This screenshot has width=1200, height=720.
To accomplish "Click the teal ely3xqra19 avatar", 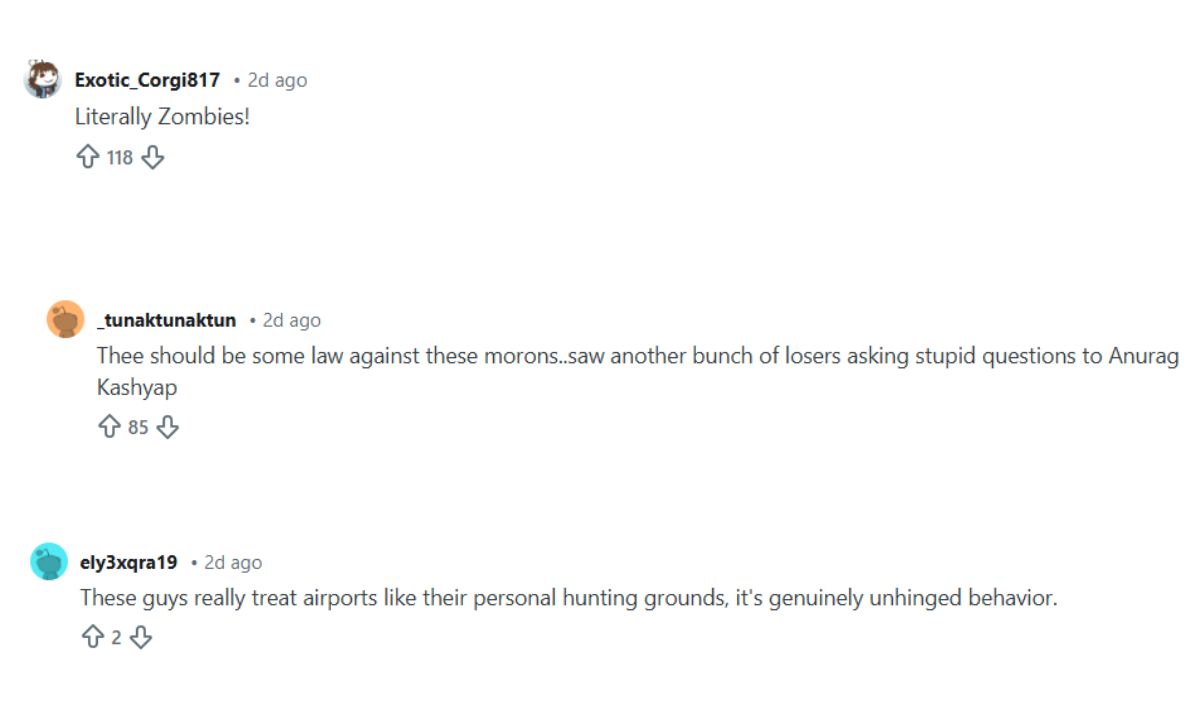I will pyautogui.click(x=49, y=562).
